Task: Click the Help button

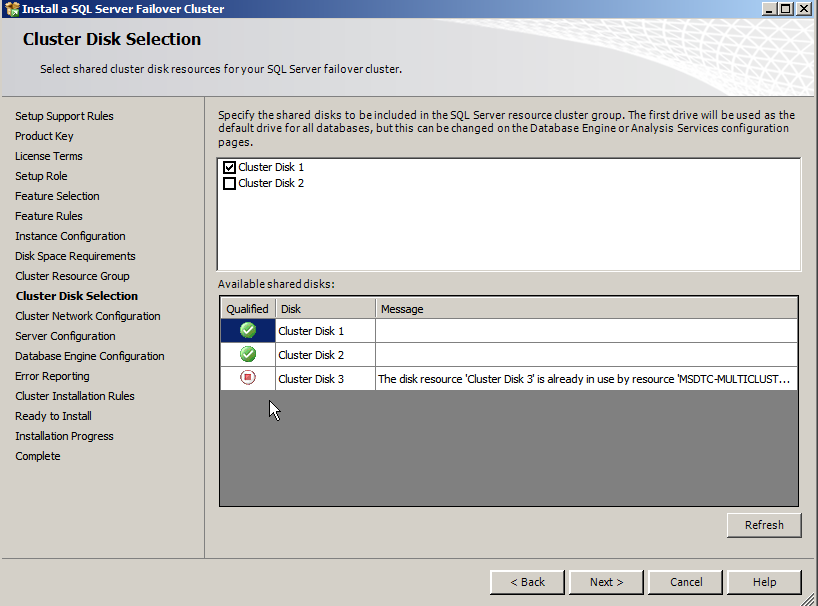Action: pos(764,581)
